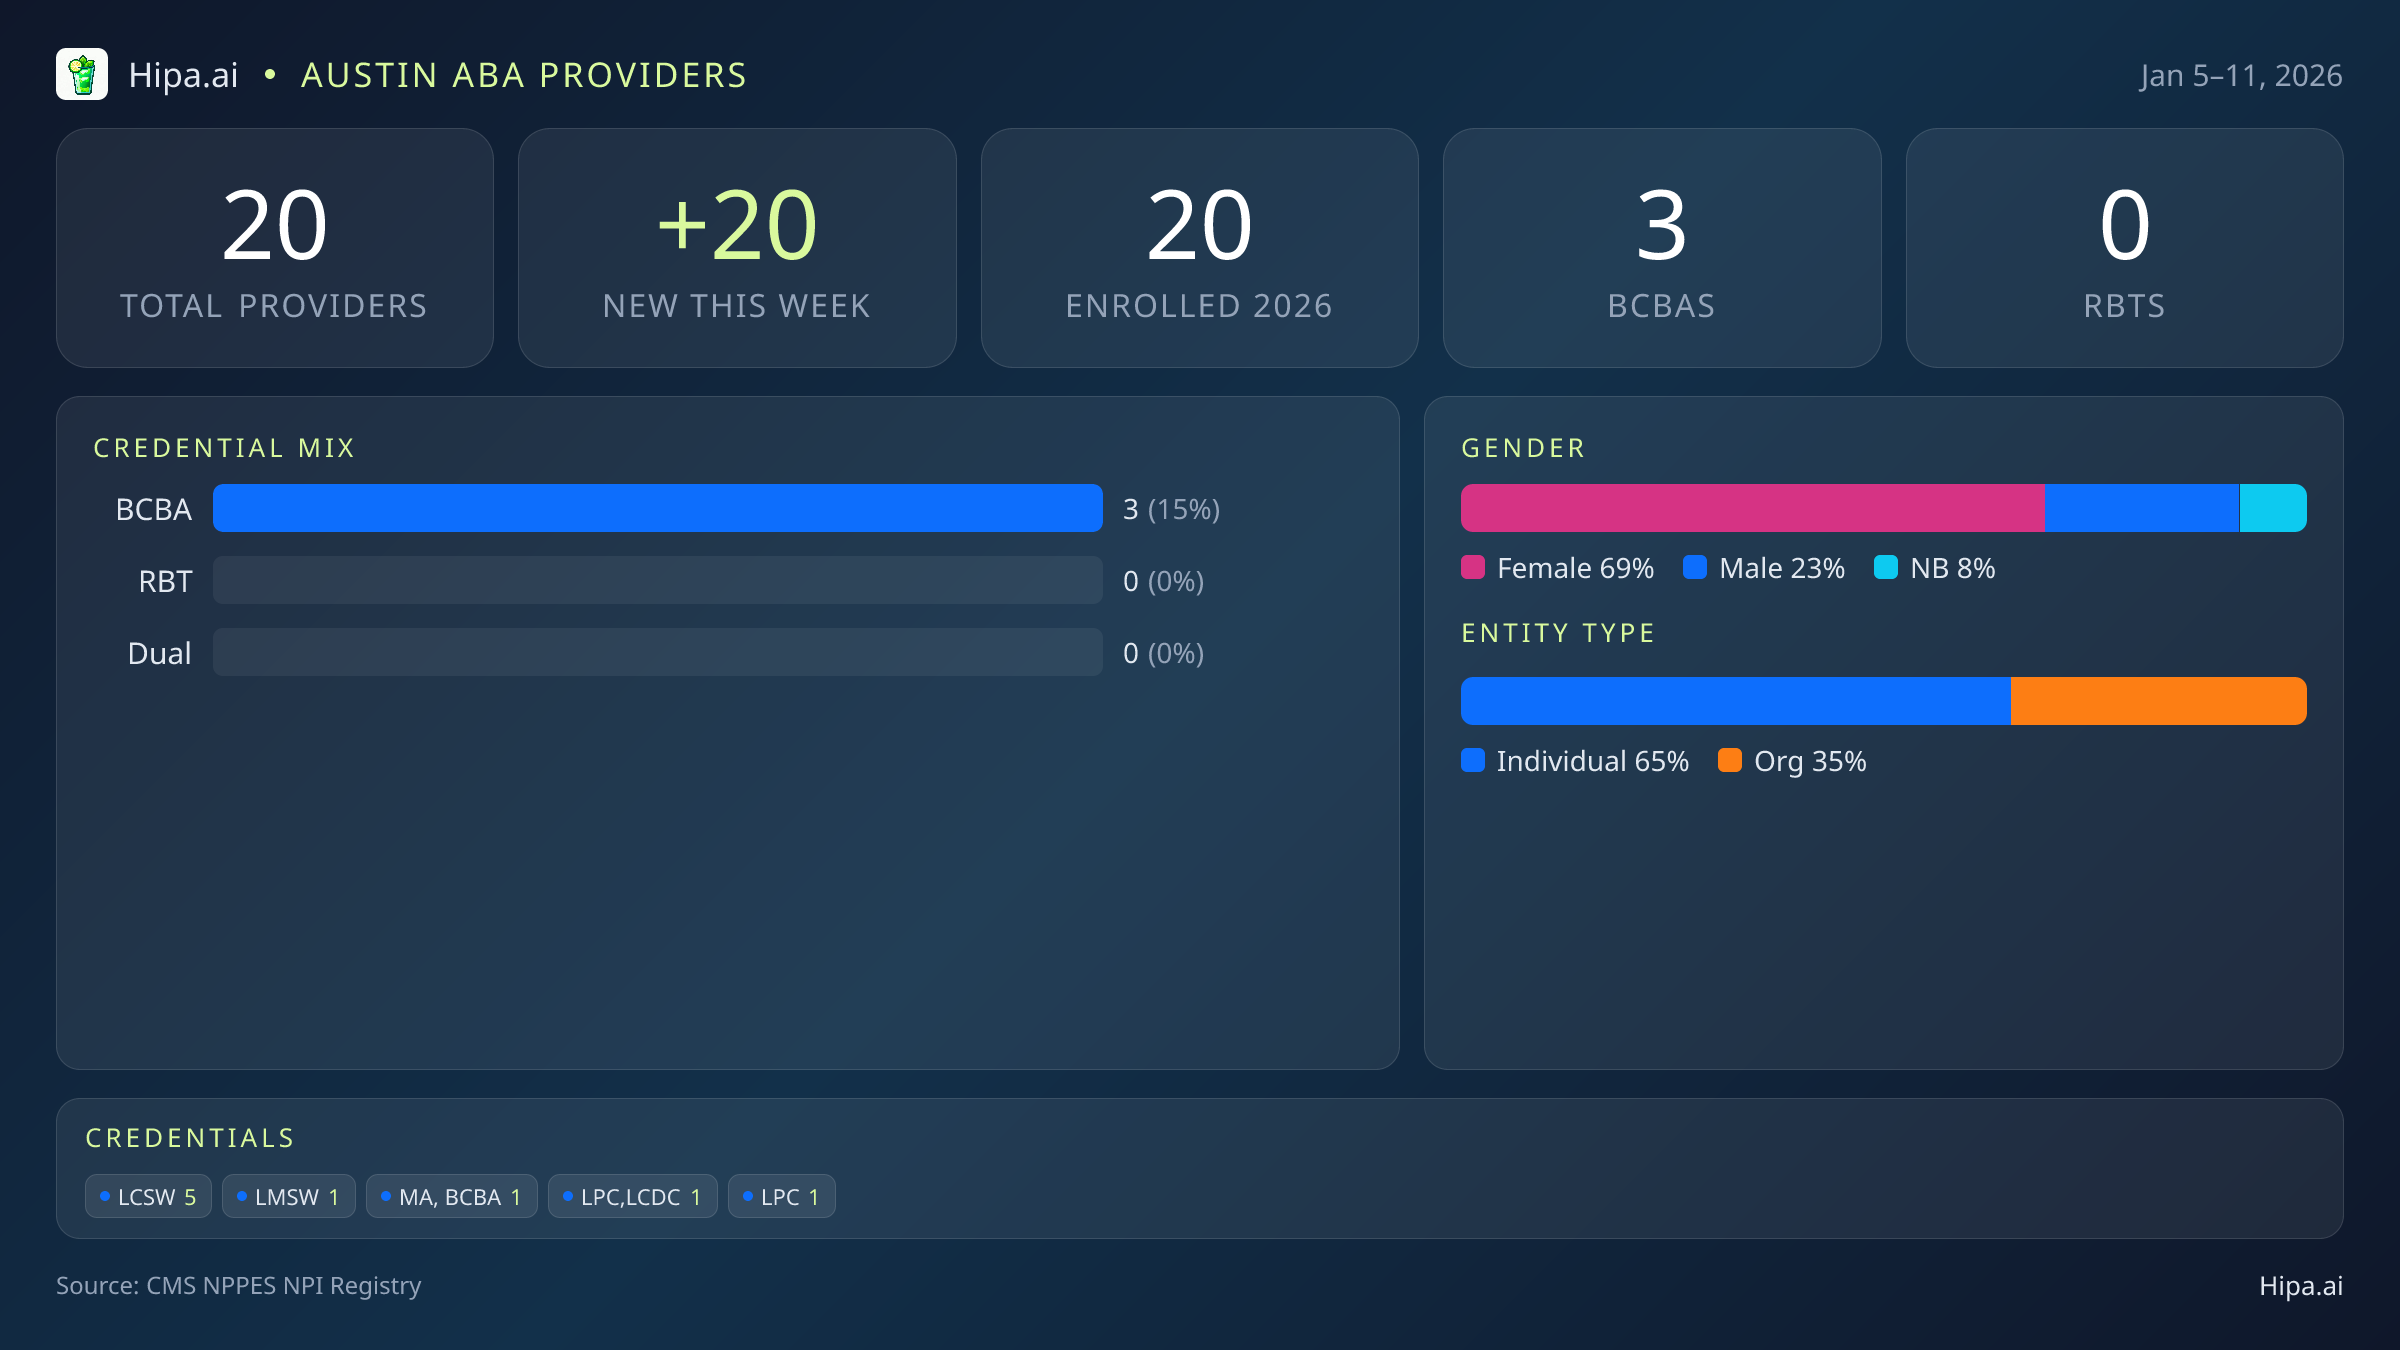Expand the Credentials section

point(190,1137)
